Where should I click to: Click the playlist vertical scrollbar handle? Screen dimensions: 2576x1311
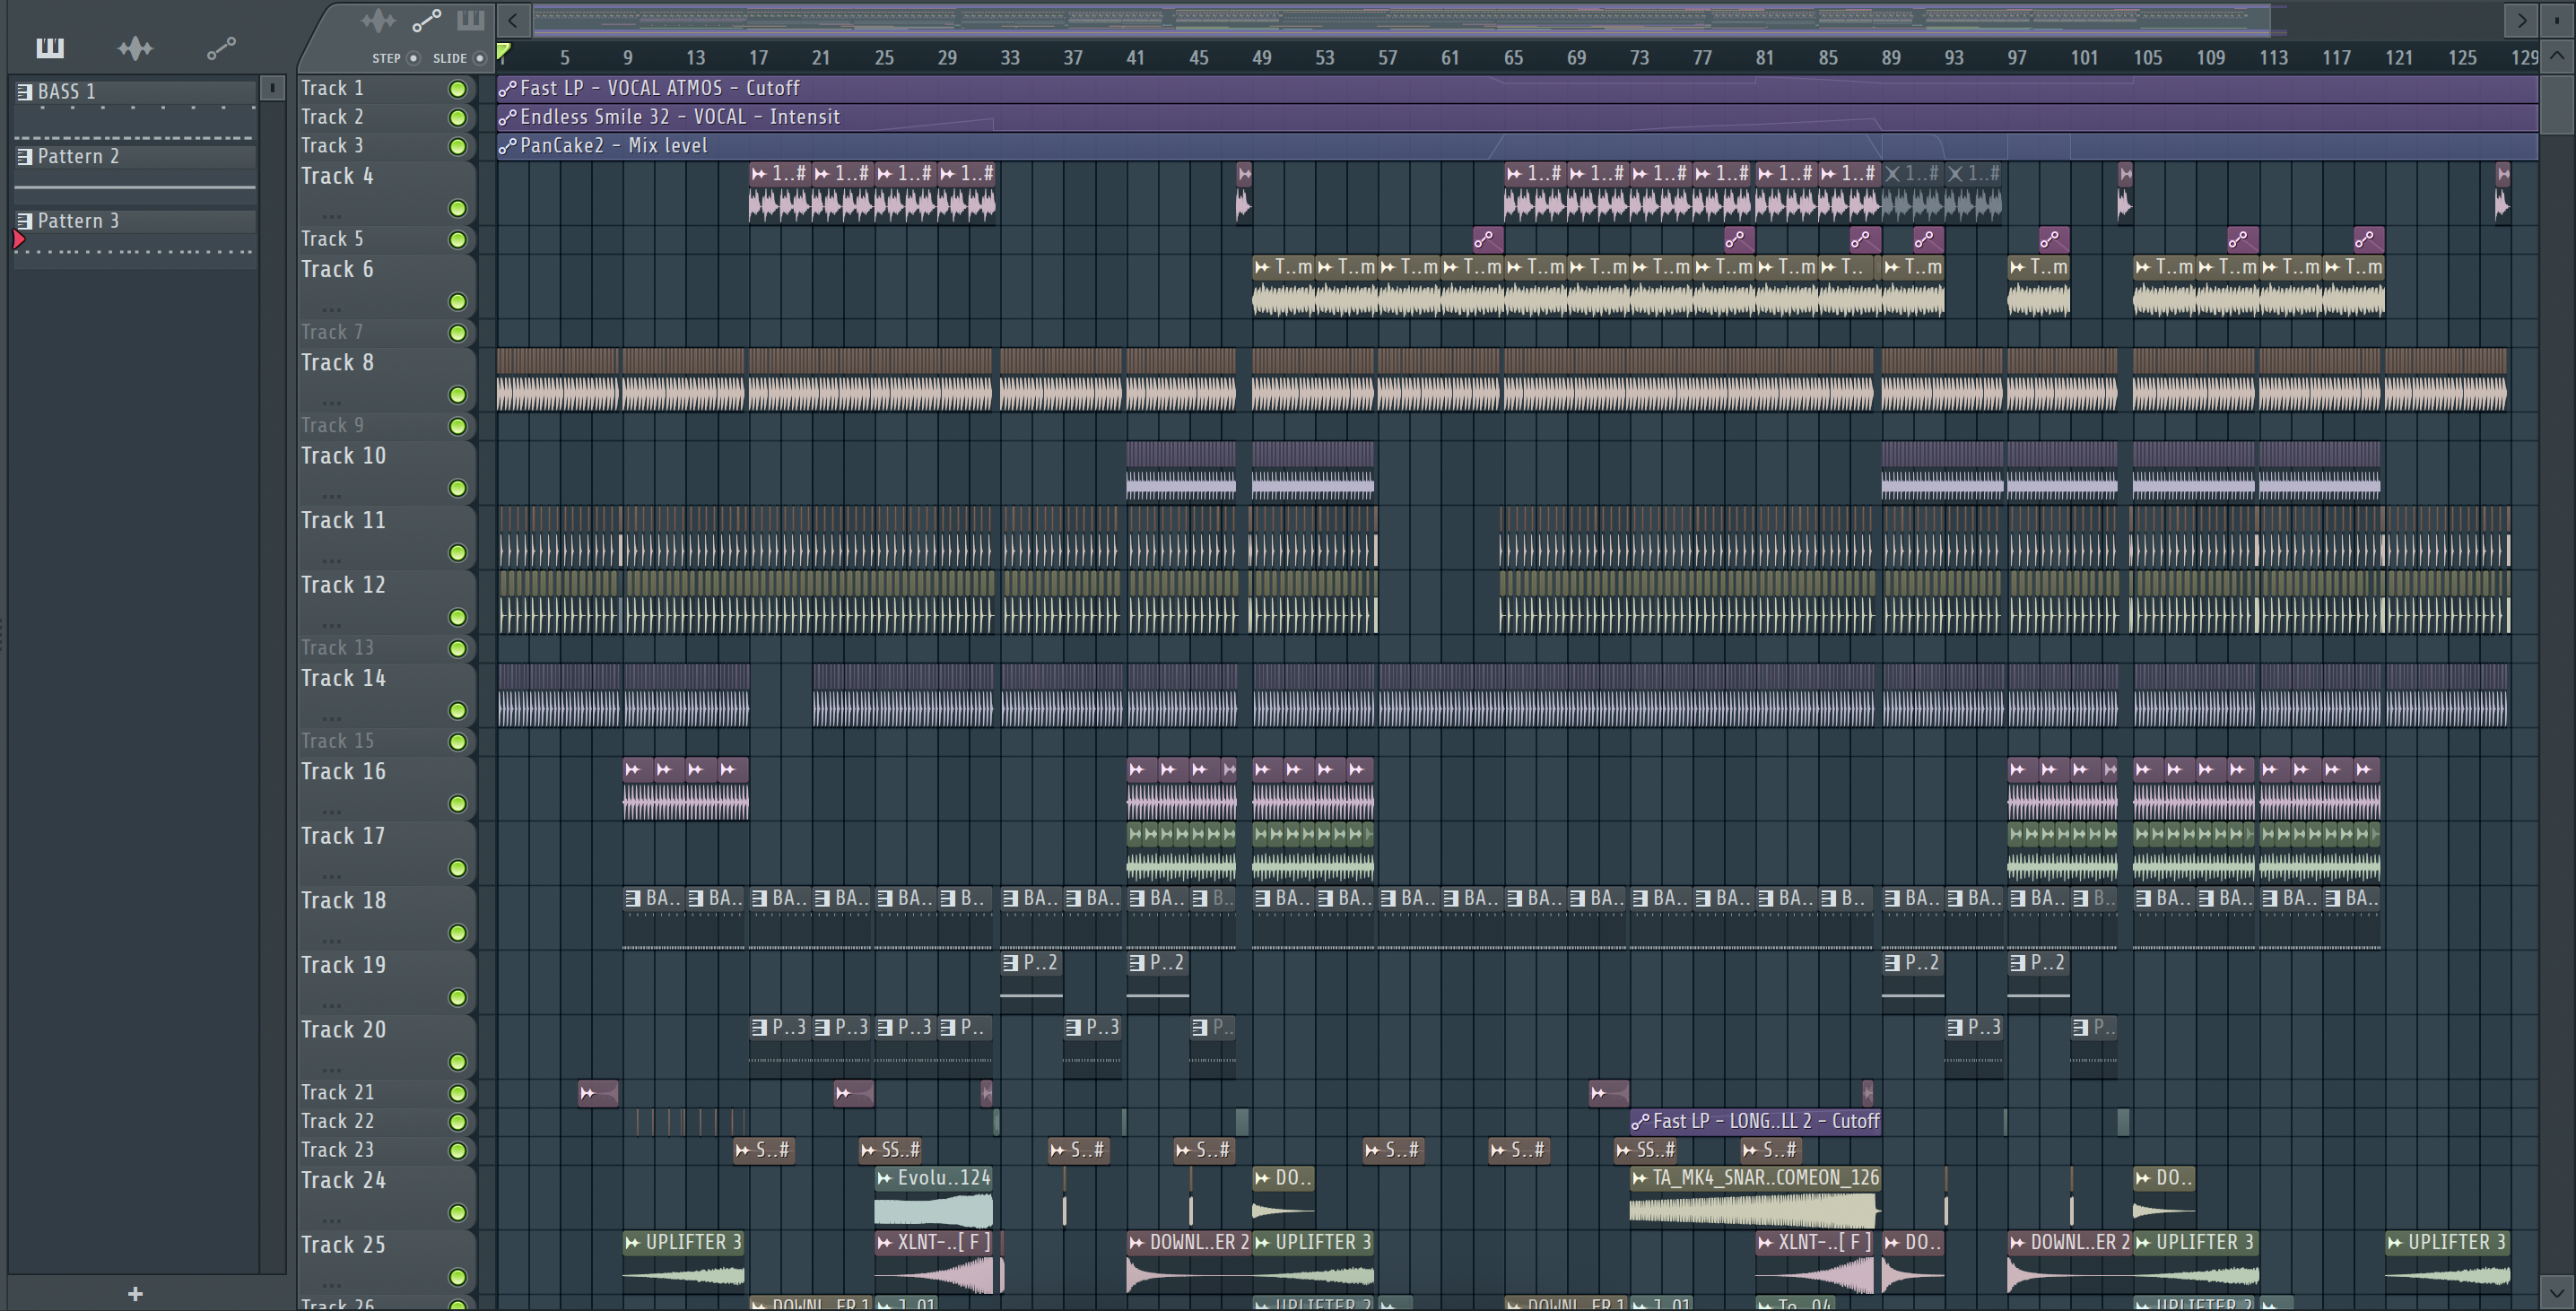pos(2557,103)
